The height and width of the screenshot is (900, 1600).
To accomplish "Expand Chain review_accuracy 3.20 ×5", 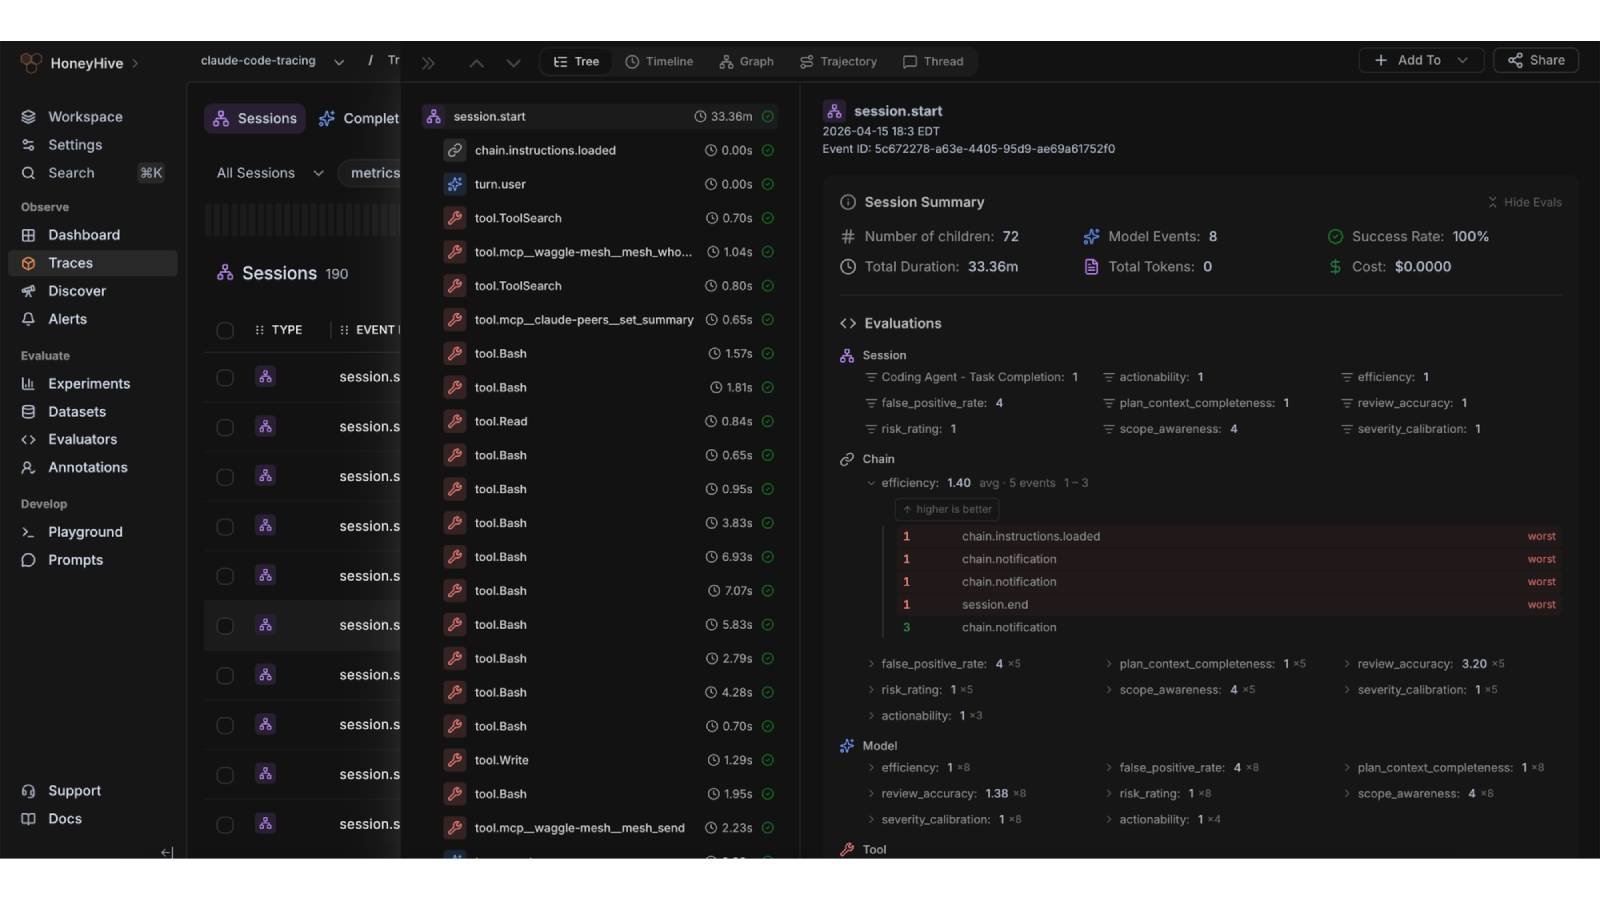I will click(1347, 664).
